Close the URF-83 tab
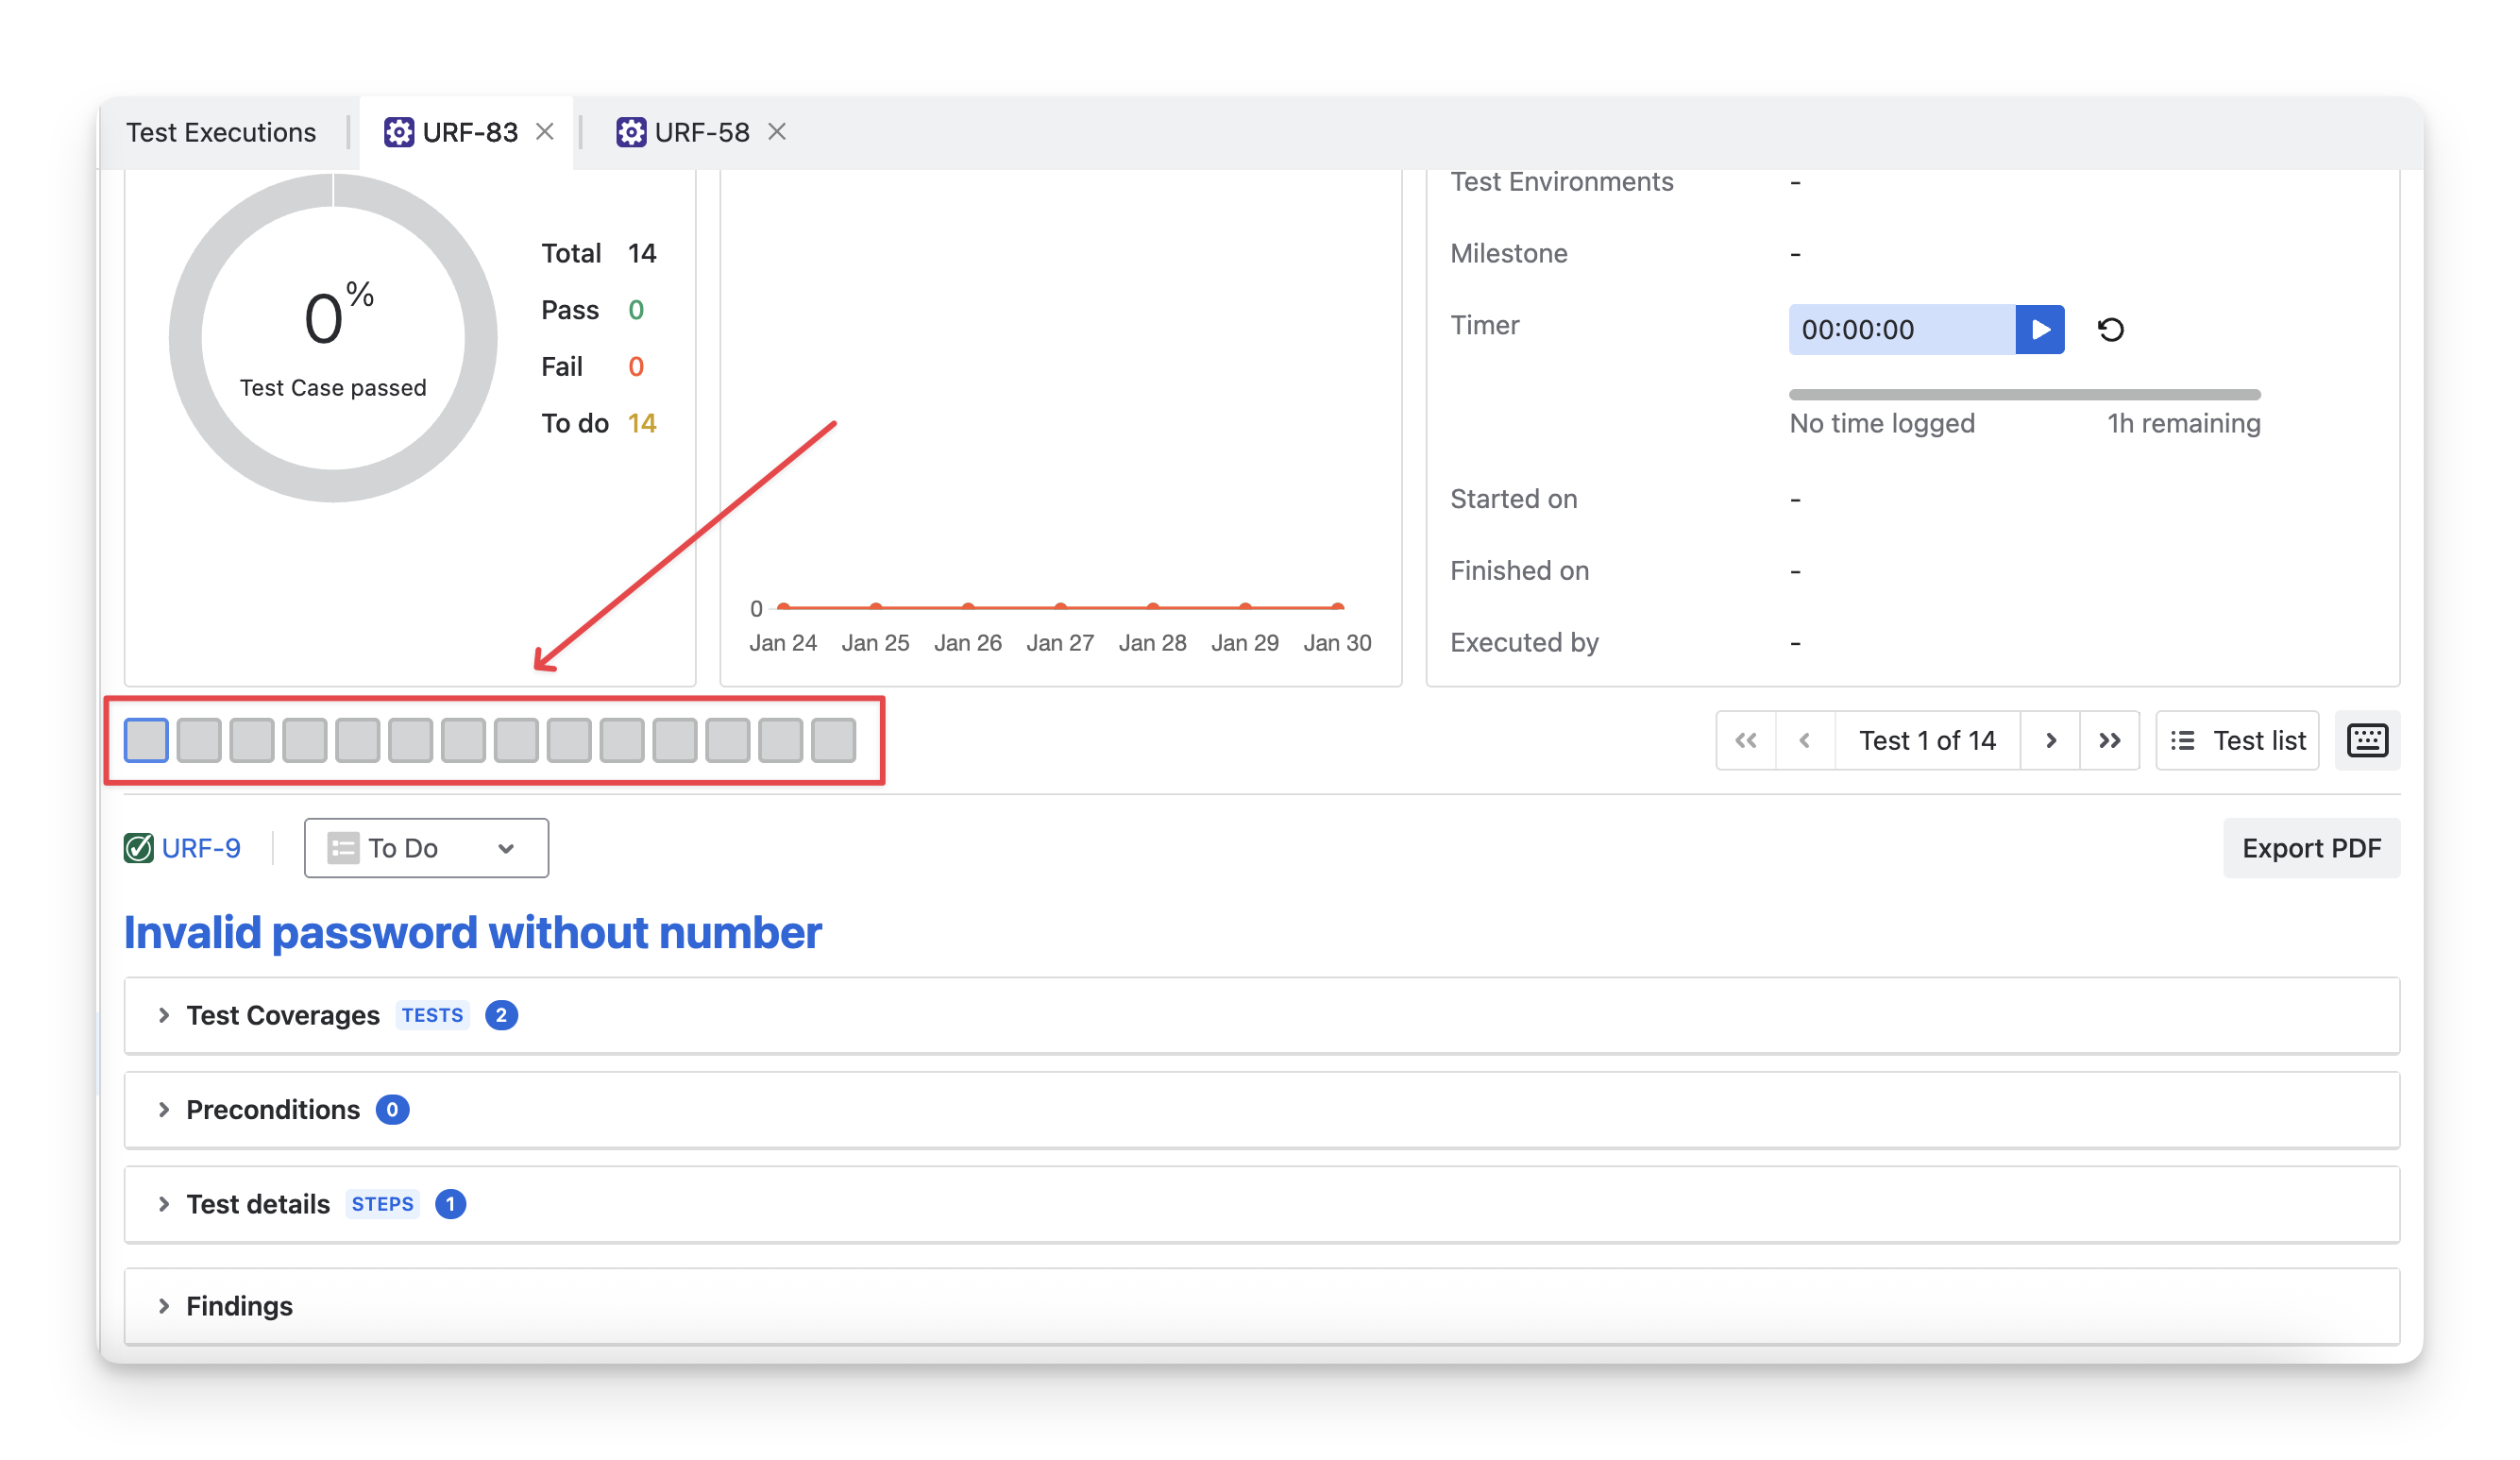Image resolution: width=2520 pixels, height=1460 pixels. [545, 131]
